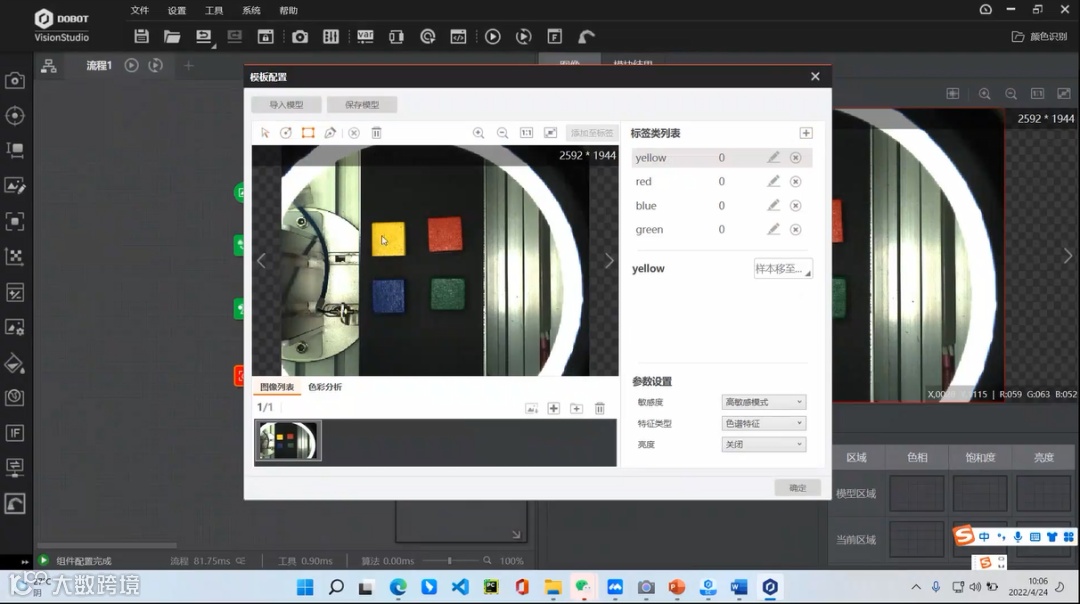This screenshot has width=1080, height=604.
Task: Add image folder to the image list
Action: [577, 408]
